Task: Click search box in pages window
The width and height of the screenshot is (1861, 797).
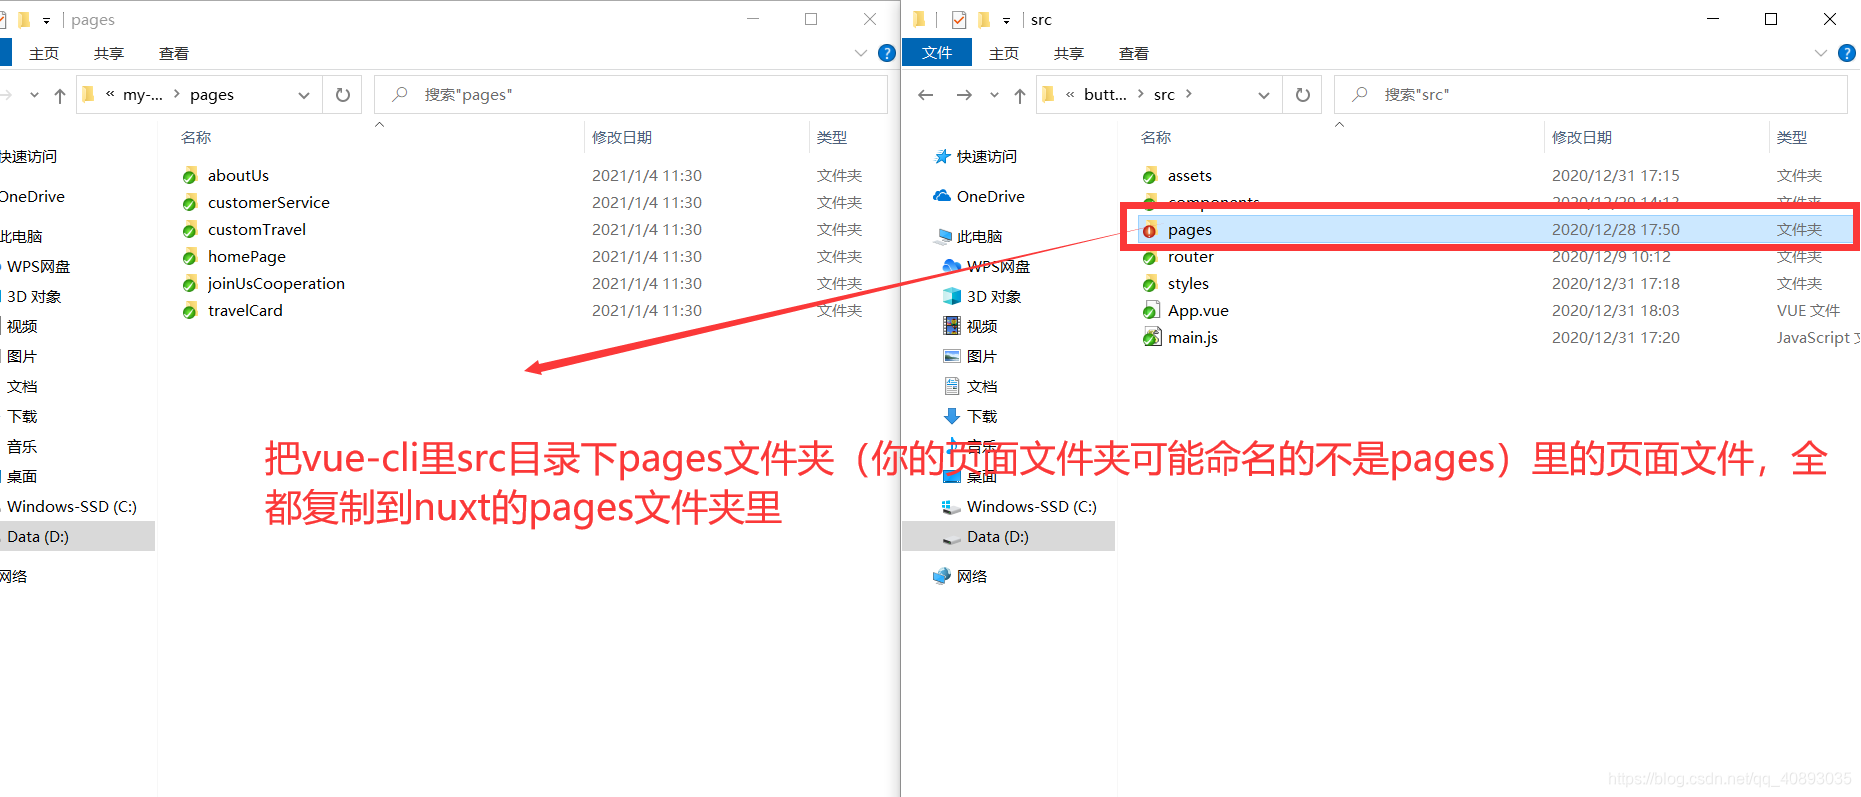Action: tap(631, 95)
